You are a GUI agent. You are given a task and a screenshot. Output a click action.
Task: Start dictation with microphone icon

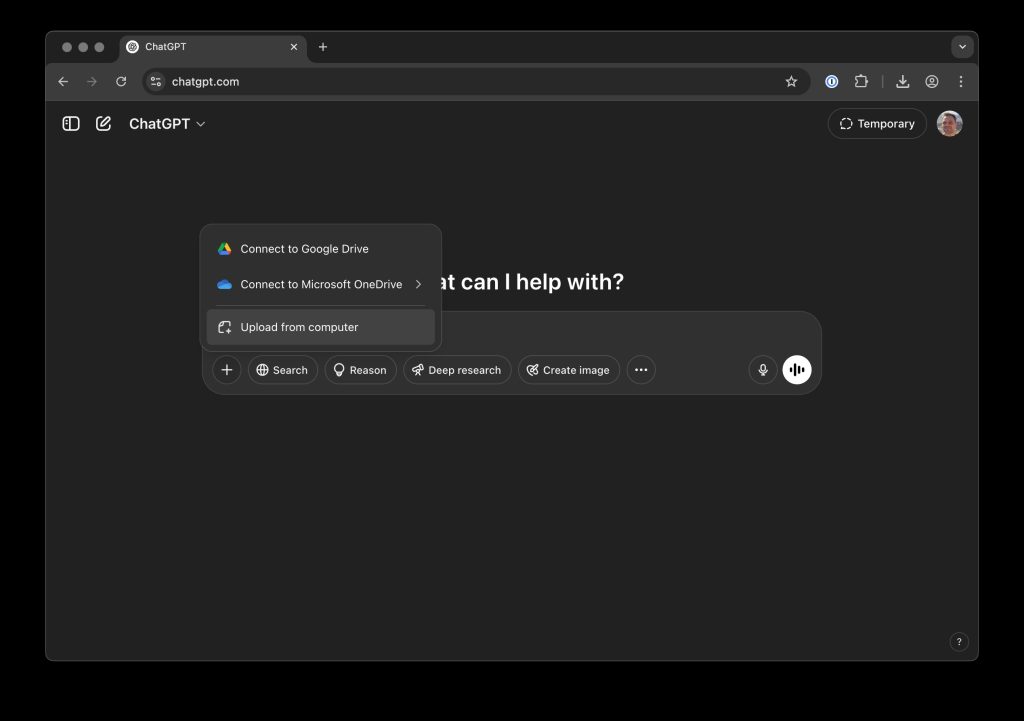coord(763,370)
